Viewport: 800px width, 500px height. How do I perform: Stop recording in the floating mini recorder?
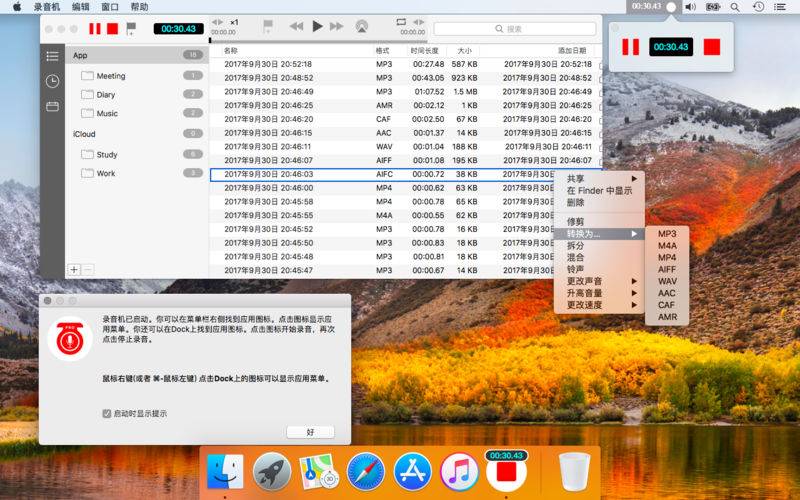(712, 47)
